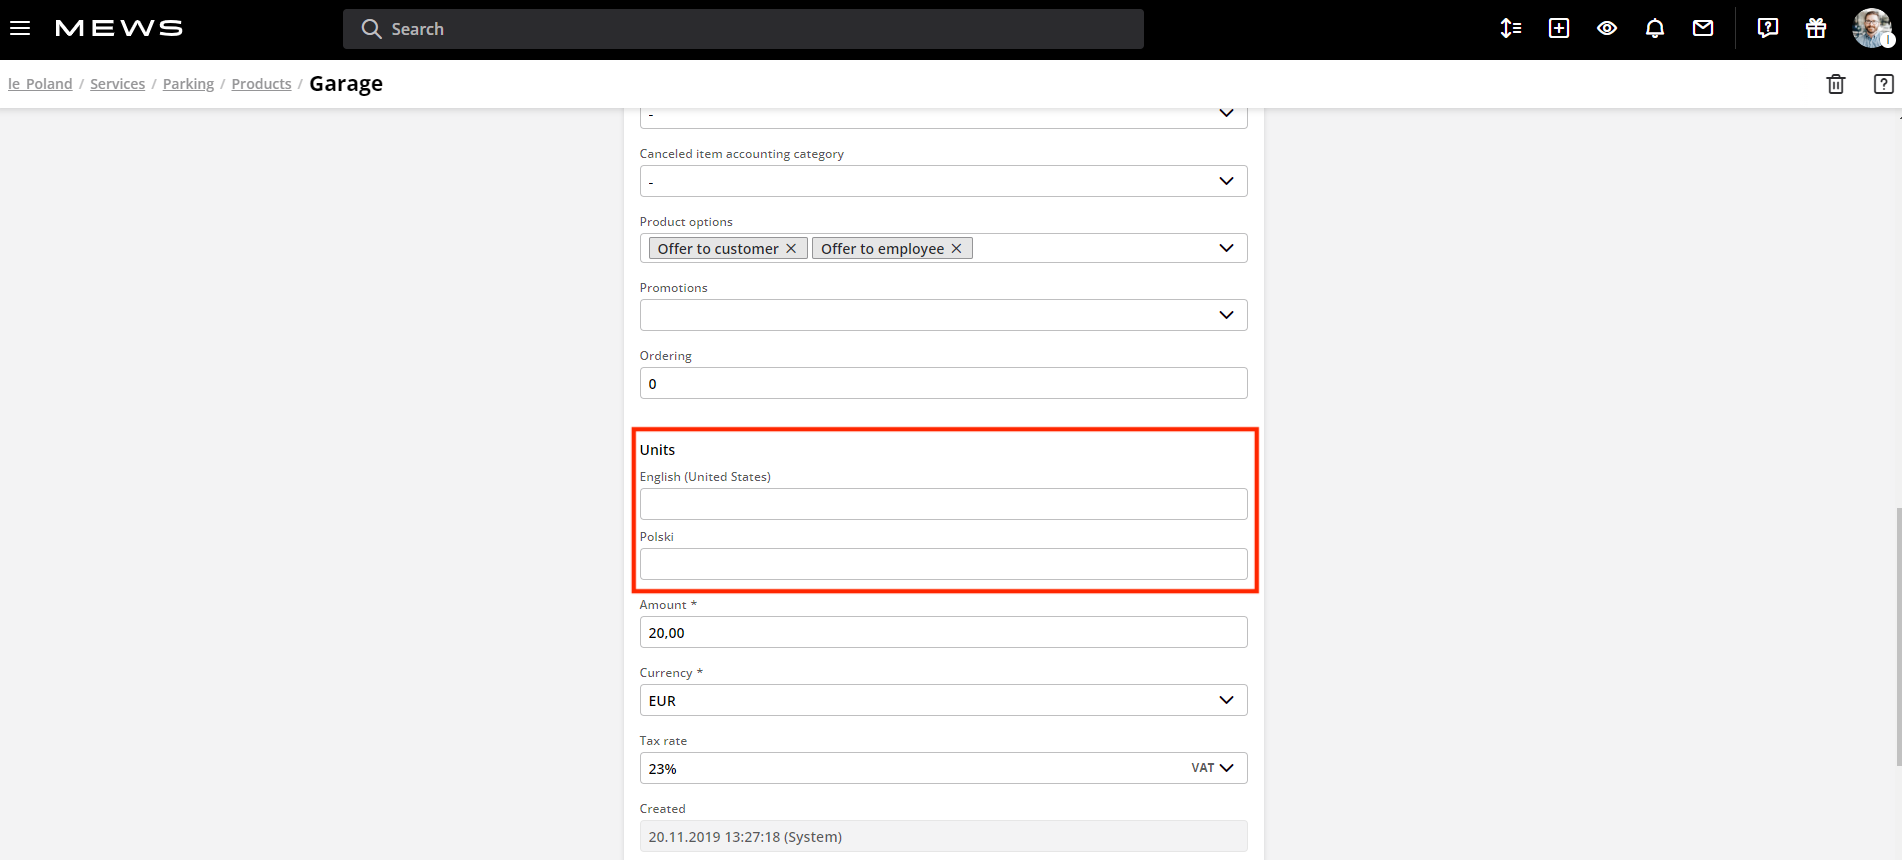Screen dimensions: 1902x860
Task: Remove the Offer to customer tag
Action: point(791,248)
